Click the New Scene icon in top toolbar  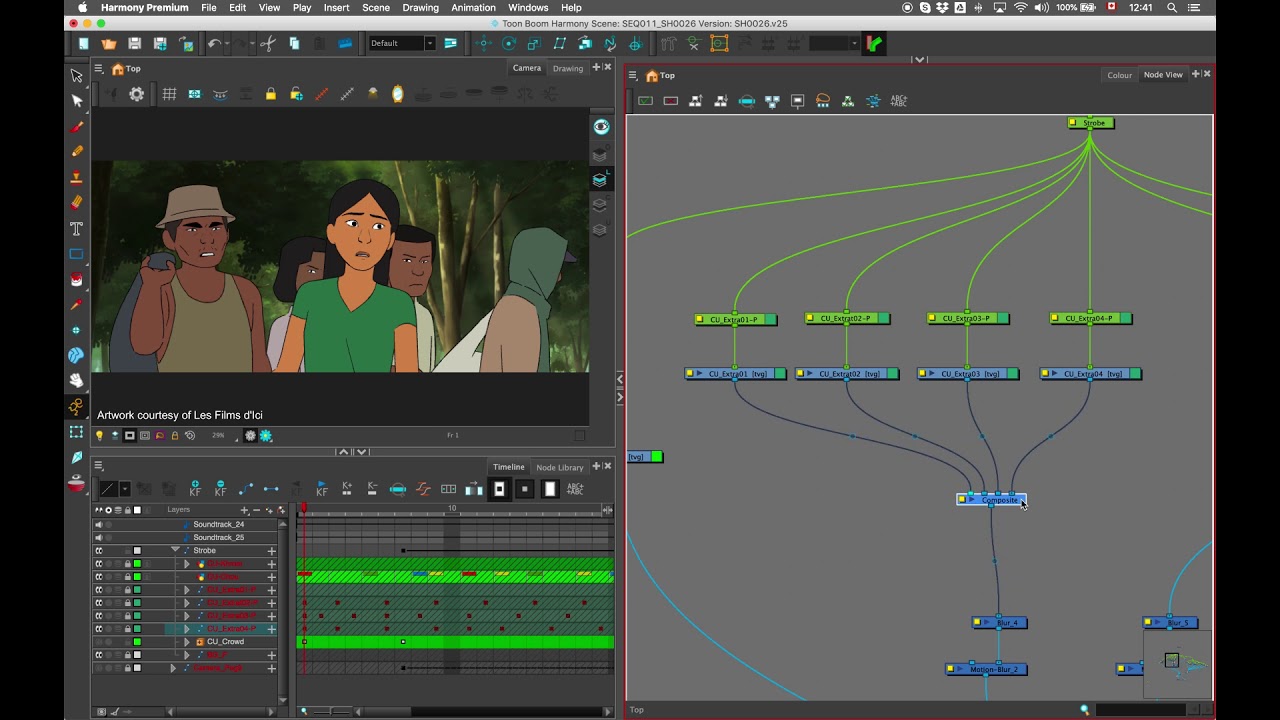(x=84, y=44)
